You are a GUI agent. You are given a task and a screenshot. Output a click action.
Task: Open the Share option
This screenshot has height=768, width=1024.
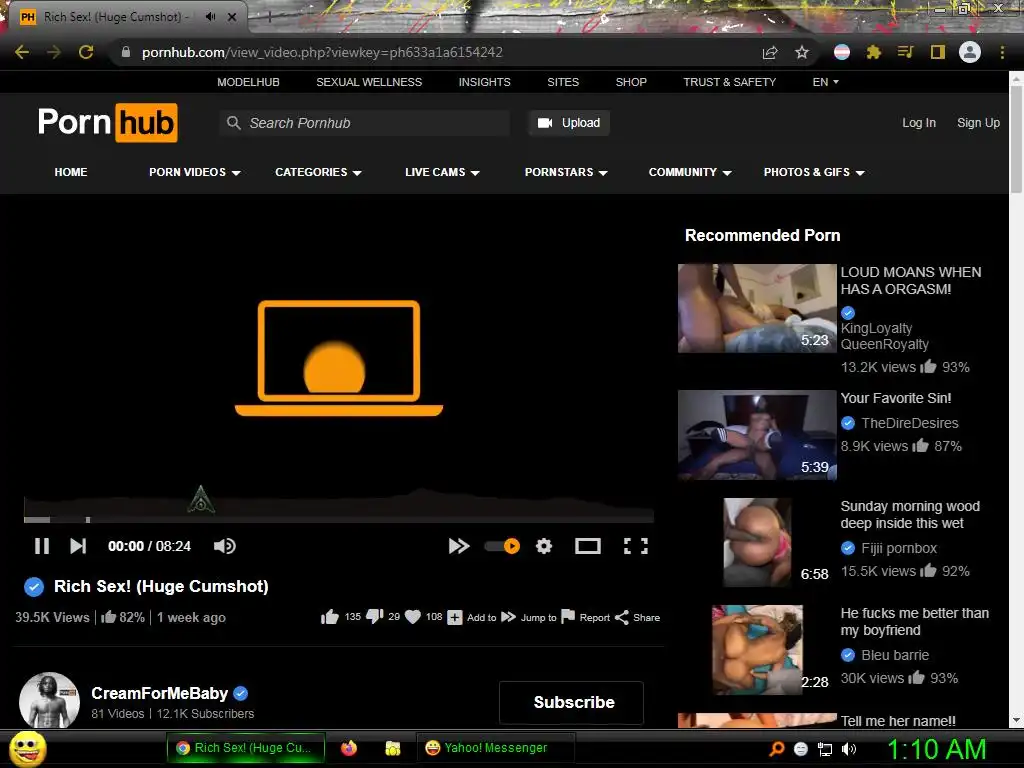coord(637,617)
